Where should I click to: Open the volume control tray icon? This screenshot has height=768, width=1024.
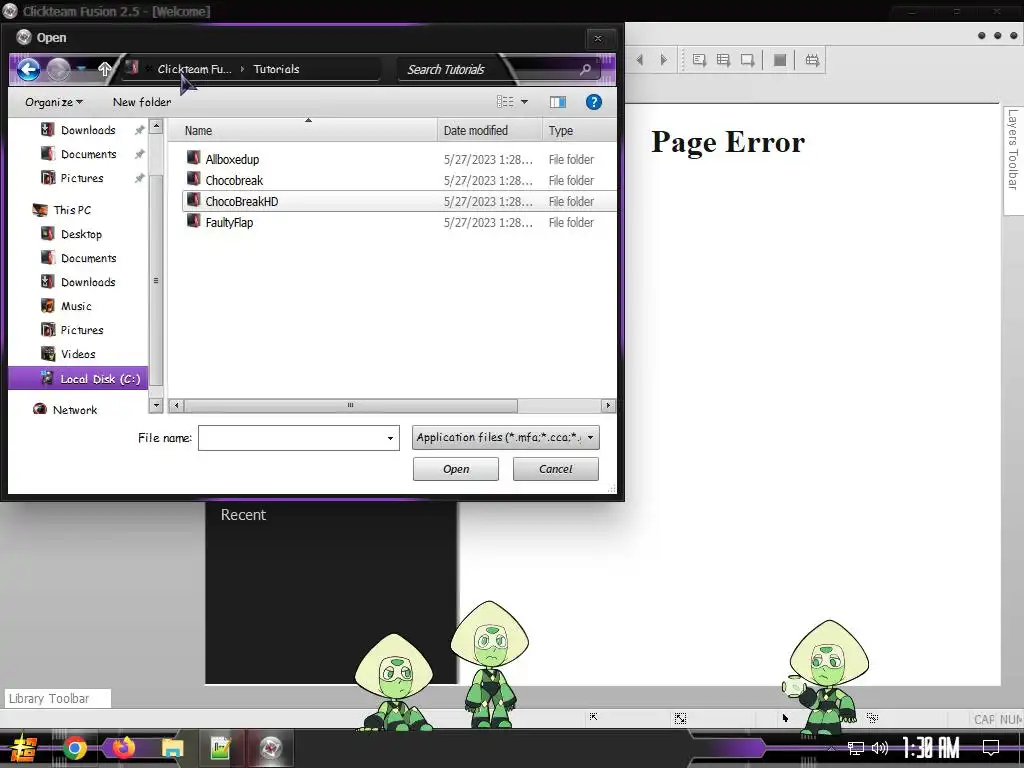[880, 748]
